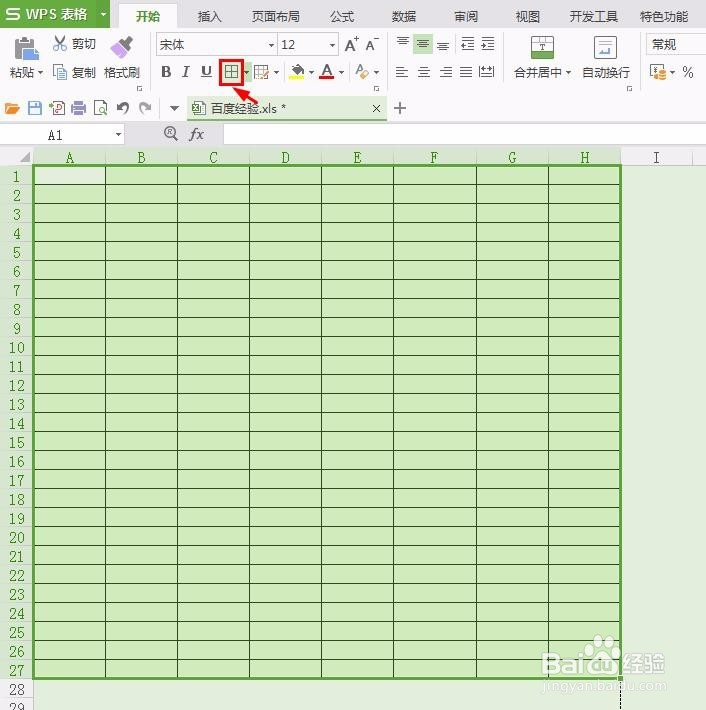Screen dimensions: 706x710
Task: Click the redo arrow
Action: pyautogui.click(x=145, y=108)
